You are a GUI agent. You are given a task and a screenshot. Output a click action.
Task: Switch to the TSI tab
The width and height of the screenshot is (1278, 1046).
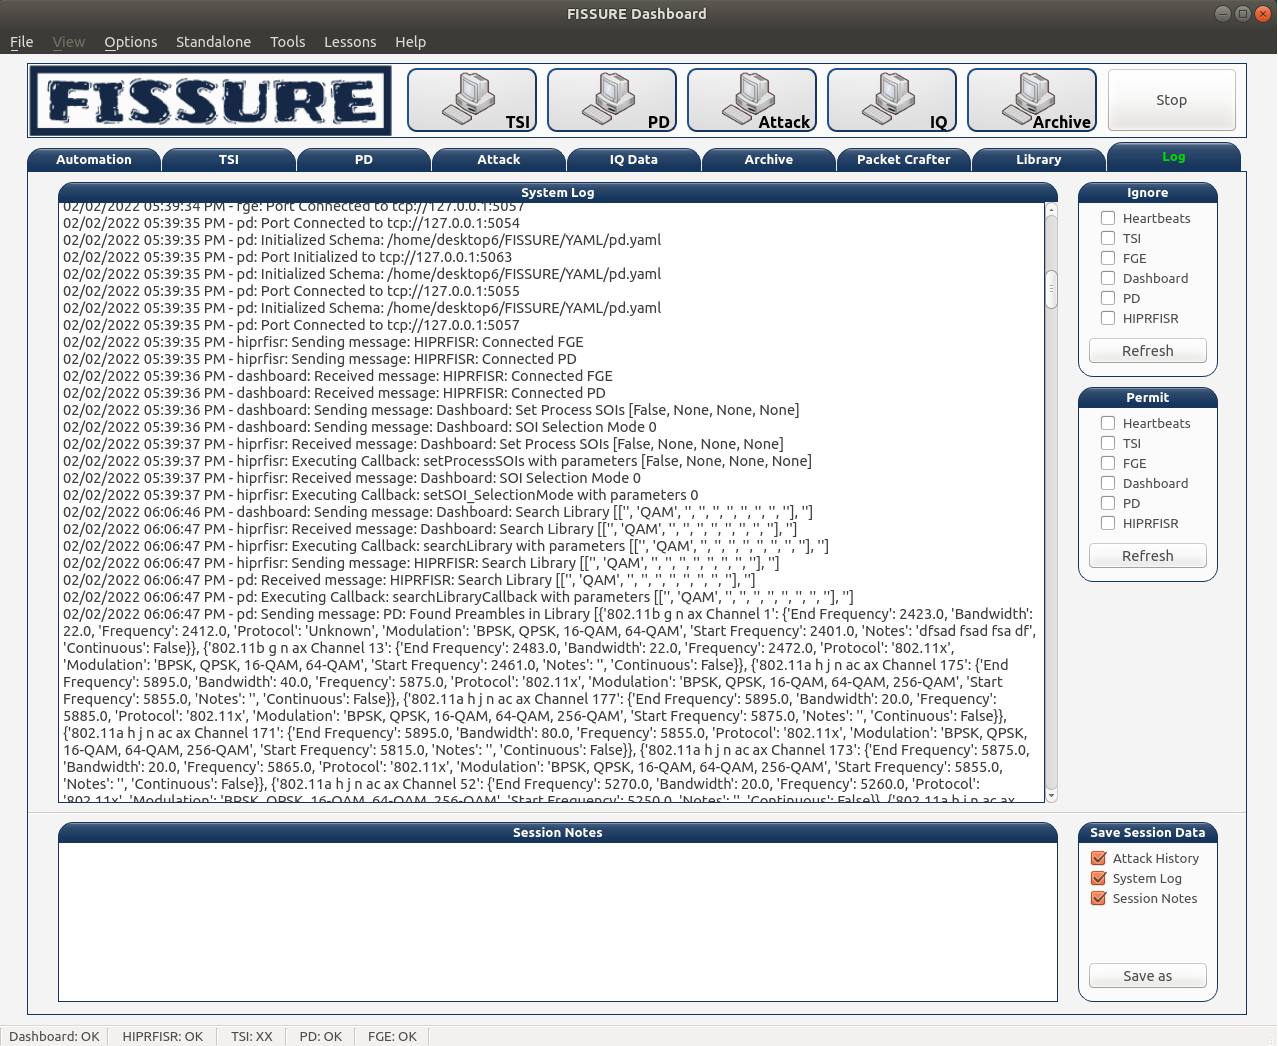coord(229,160)
